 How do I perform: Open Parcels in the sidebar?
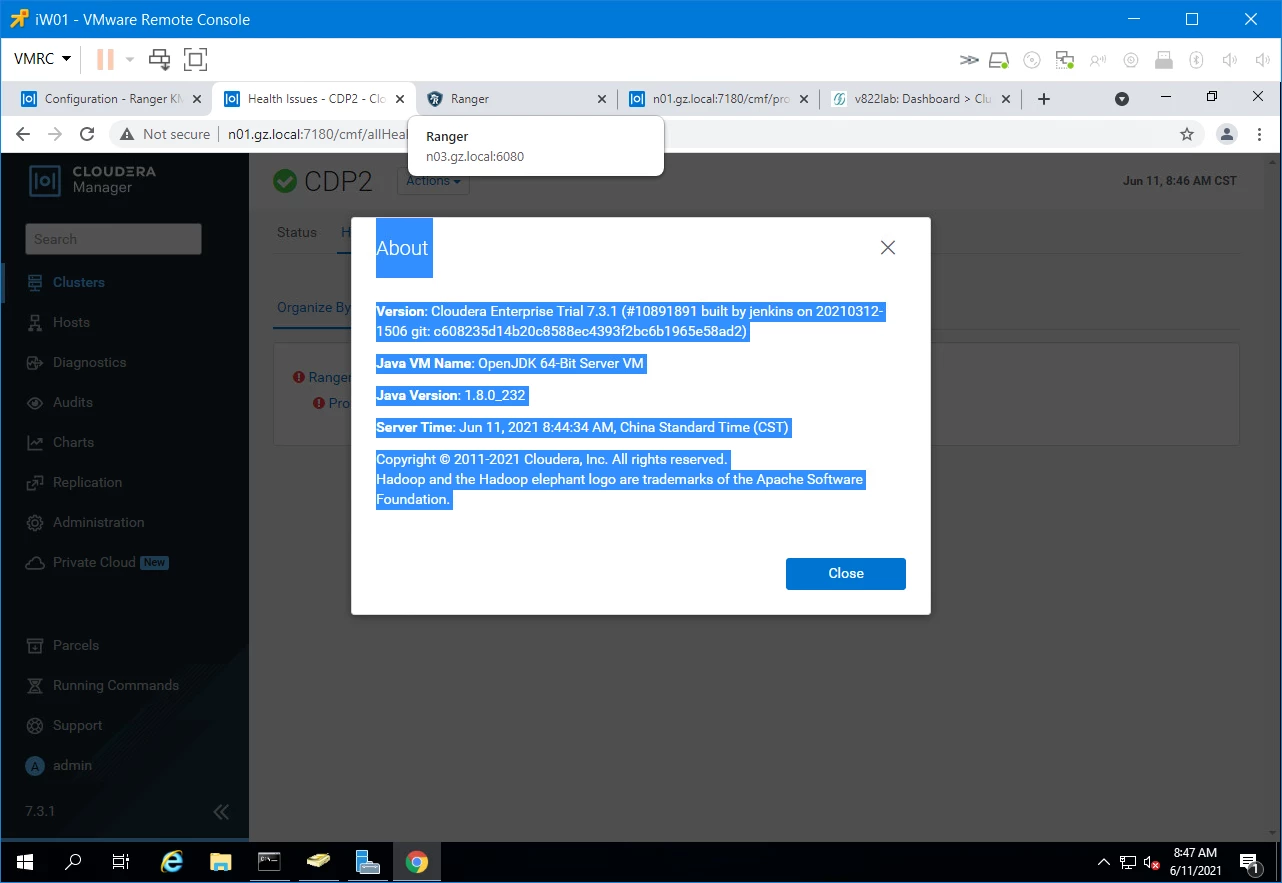point(63,645)
